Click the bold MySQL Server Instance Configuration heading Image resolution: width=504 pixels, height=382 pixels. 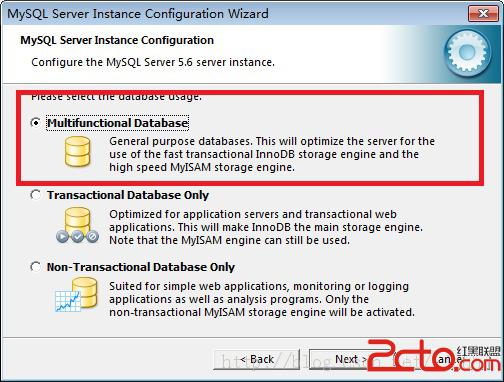(x=117, y=40)
